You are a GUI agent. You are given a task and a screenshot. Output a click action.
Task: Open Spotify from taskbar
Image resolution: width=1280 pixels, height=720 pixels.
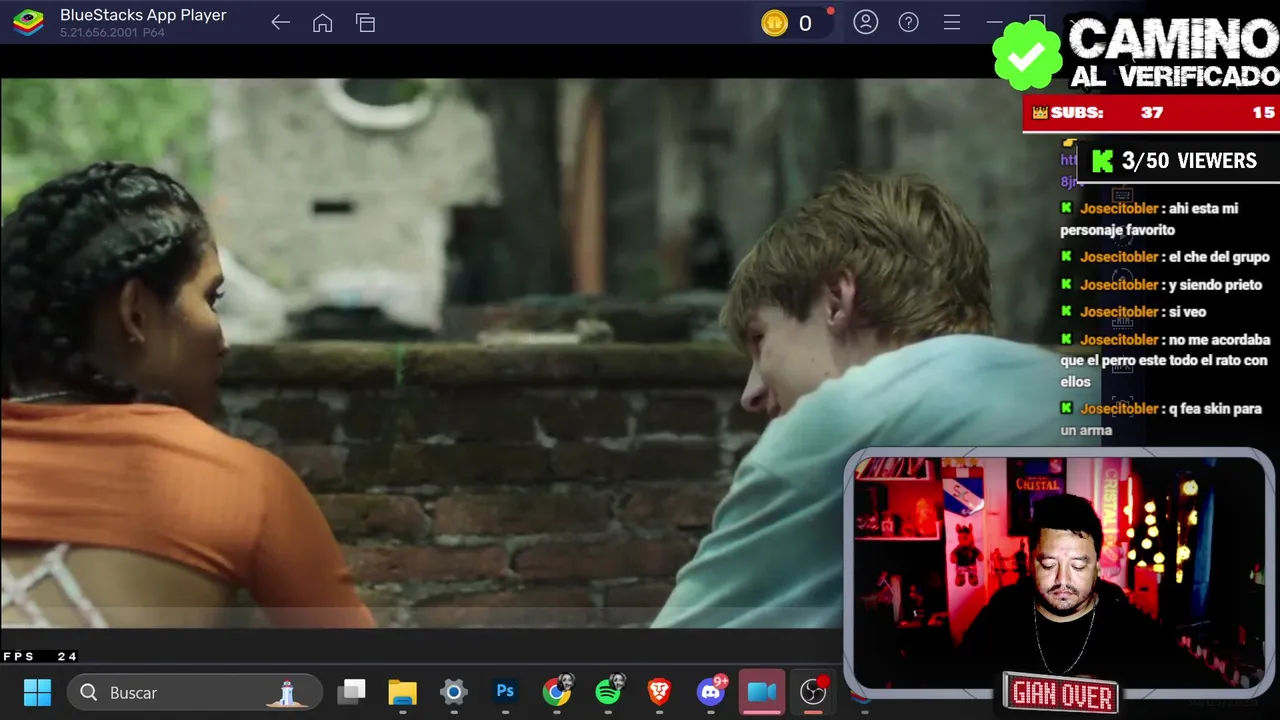(609, 691)
